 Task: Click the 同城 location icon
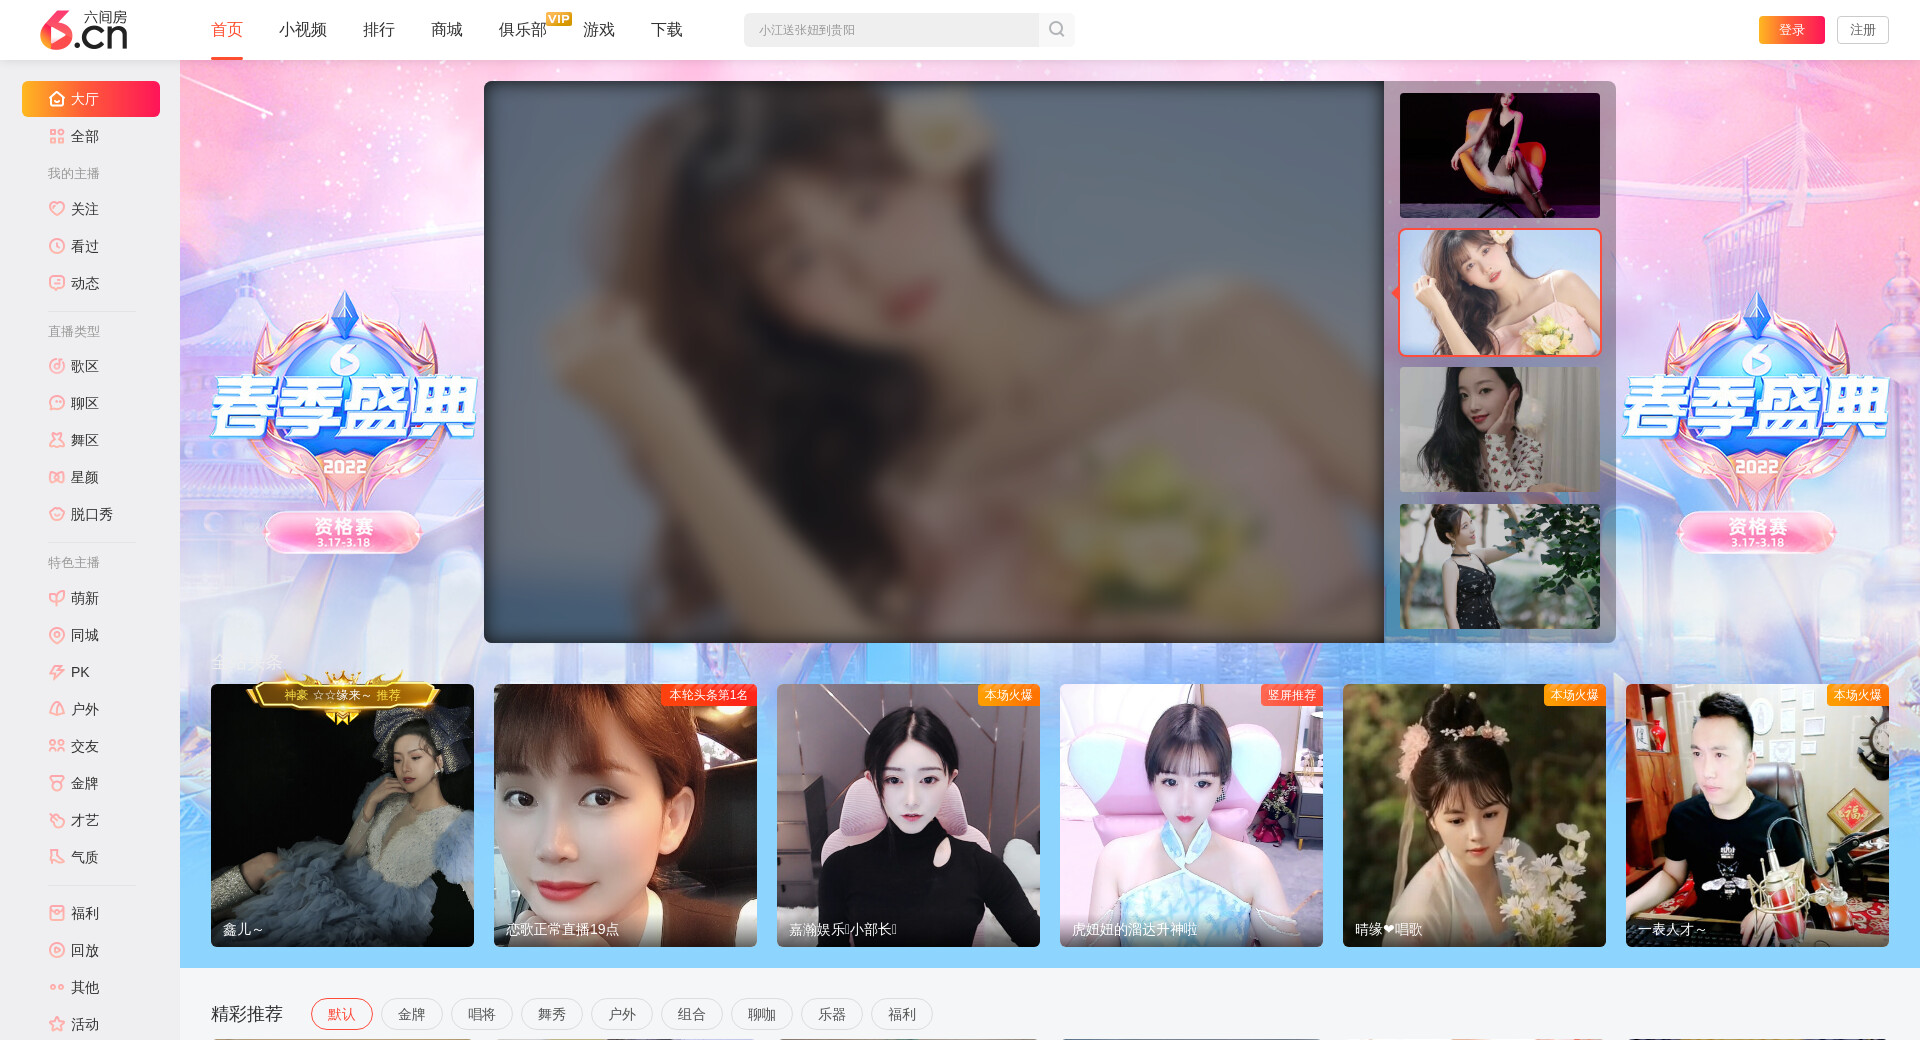point(57,635)
